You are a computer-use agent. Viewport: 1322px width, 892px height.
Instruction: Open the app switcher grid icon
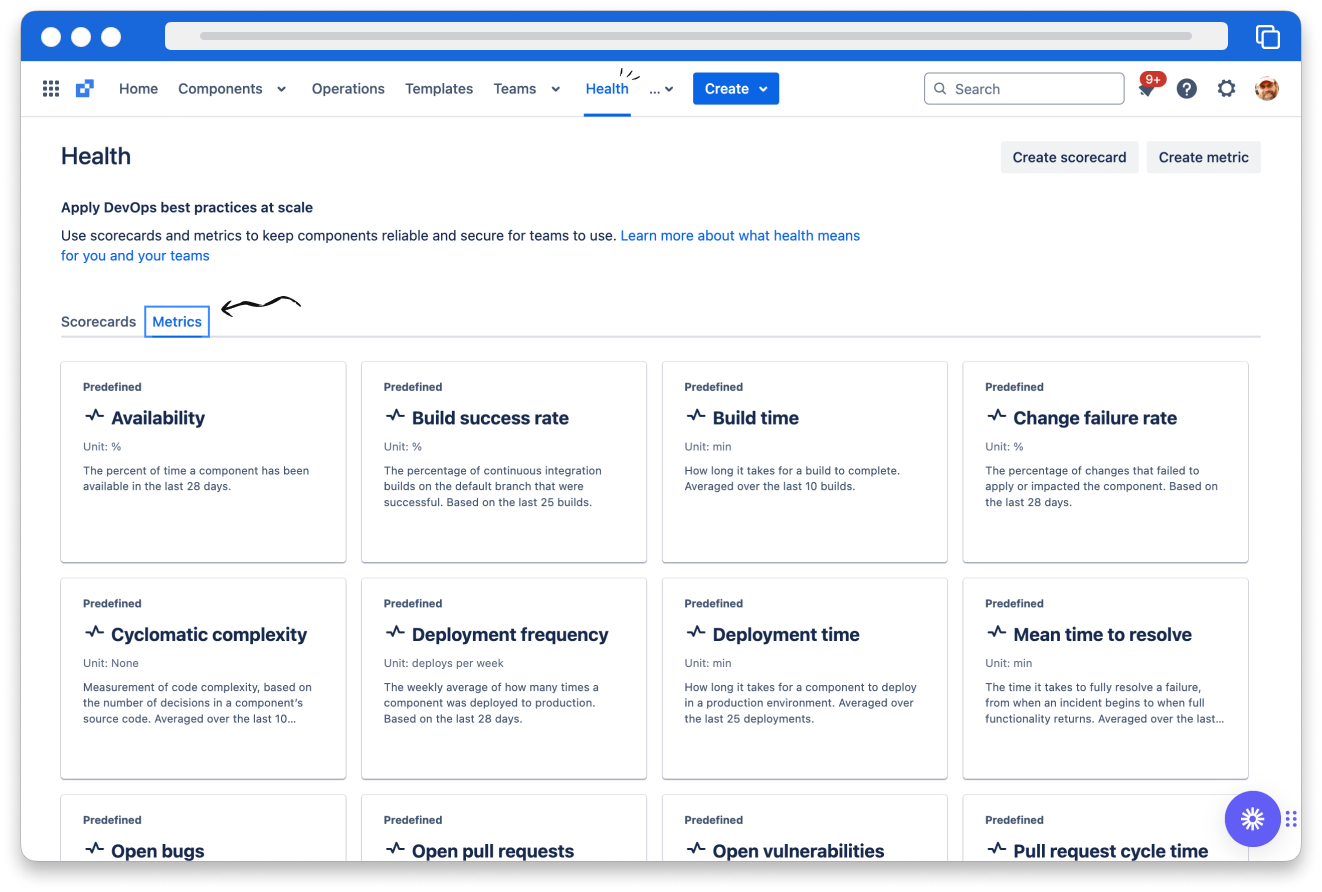(x=51, y=89)
